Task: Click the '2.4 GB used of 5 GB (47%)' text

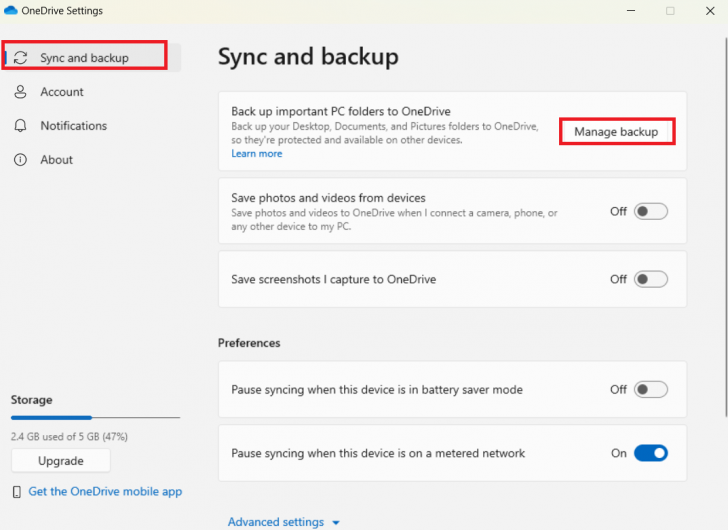Action: pyautogui.click(x=69, y=437)
